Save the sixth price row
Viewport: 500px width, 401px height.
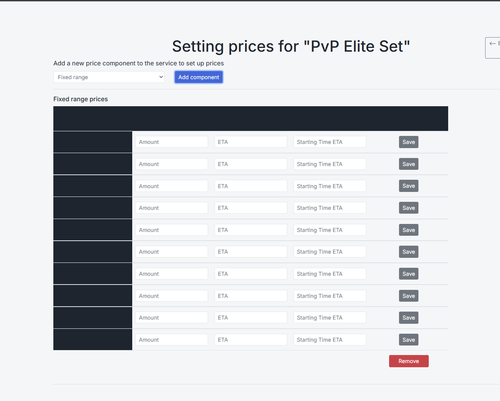pyautogui.click(x=409, y=252)
